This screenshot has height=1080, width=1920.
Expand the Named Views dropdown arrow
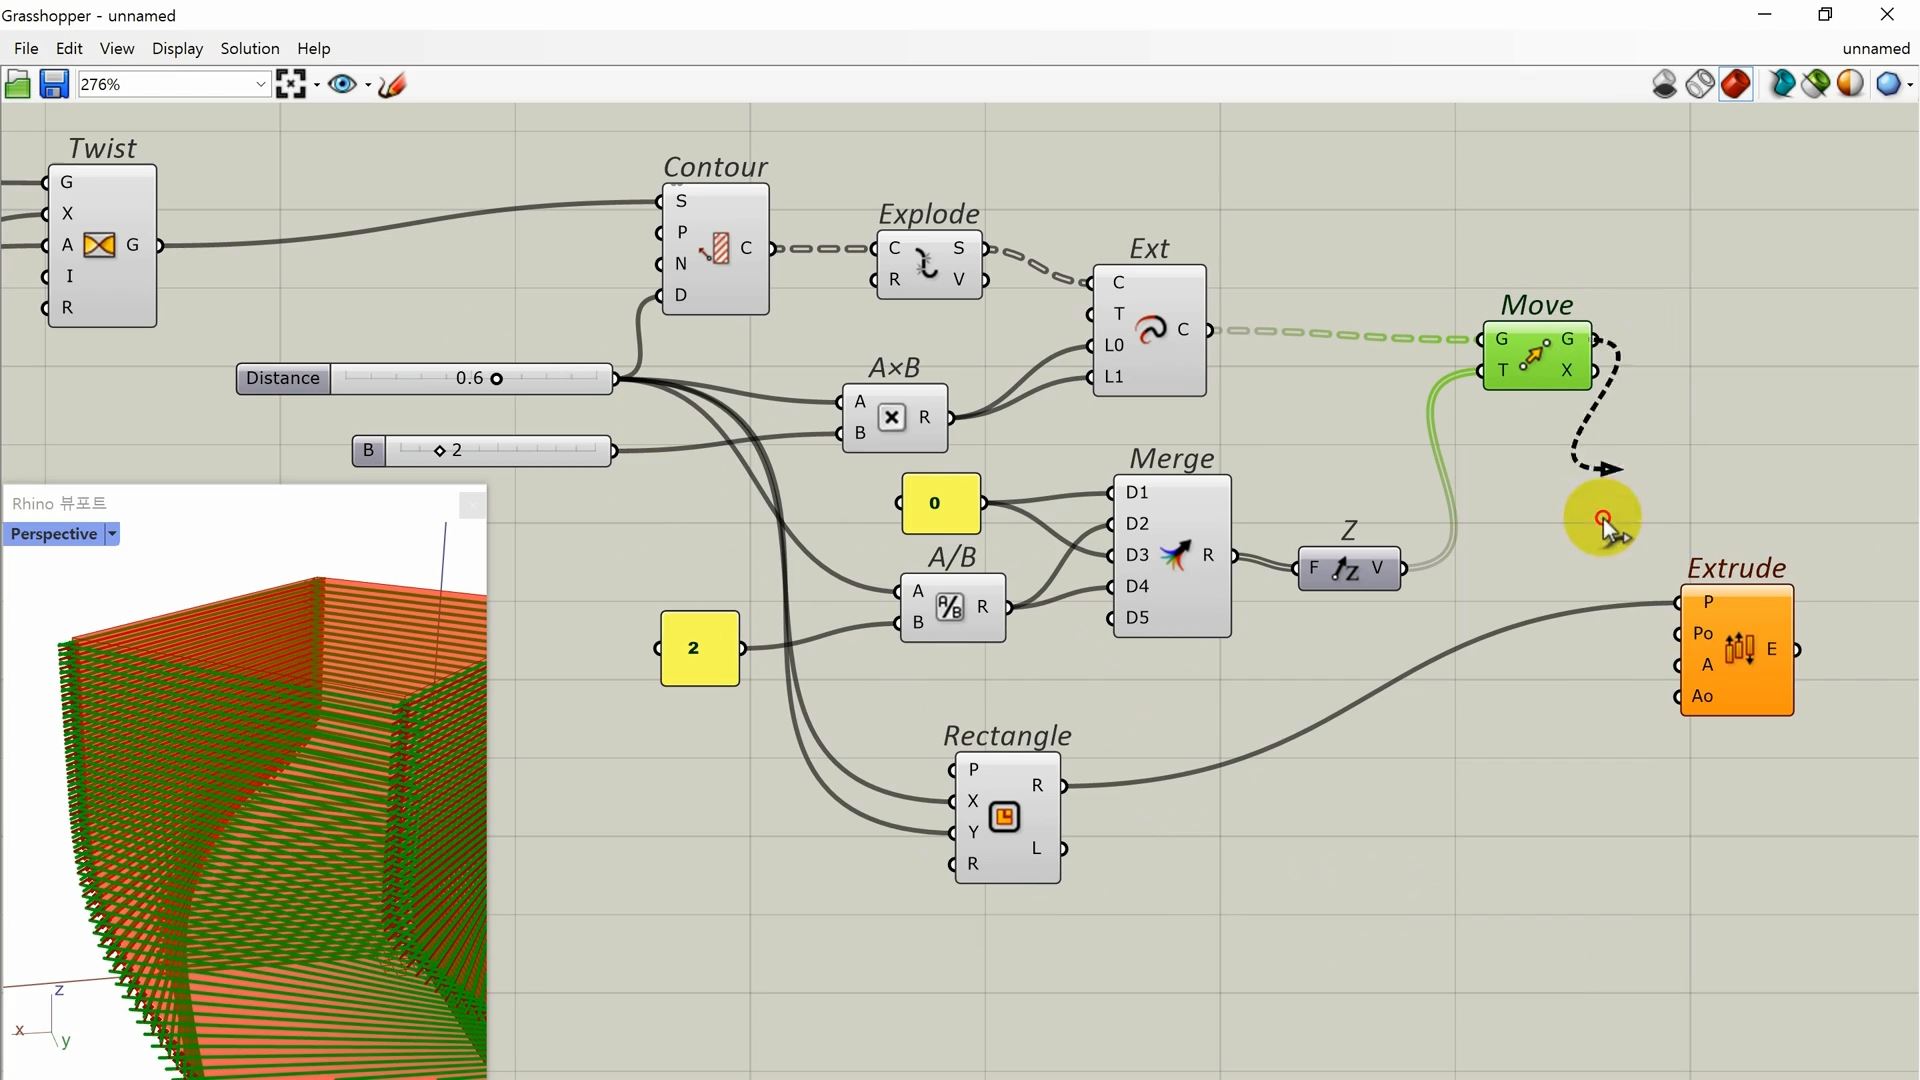[x=368, y=85]
